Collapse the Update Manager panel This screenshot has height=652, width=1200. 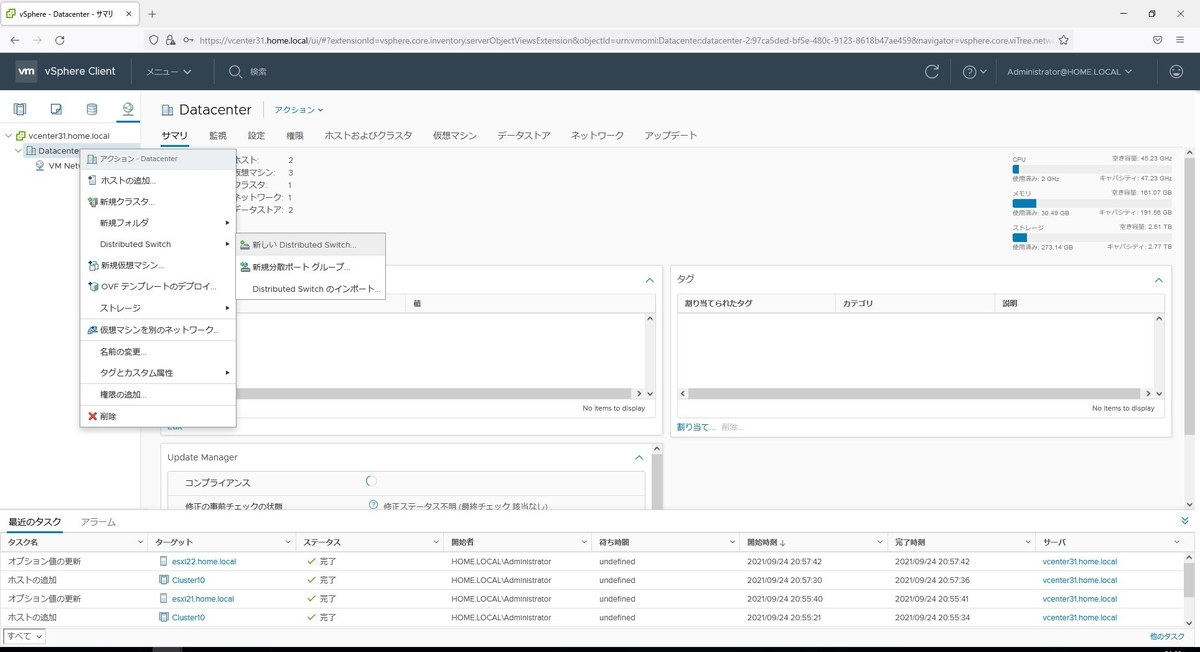[640, 457]
